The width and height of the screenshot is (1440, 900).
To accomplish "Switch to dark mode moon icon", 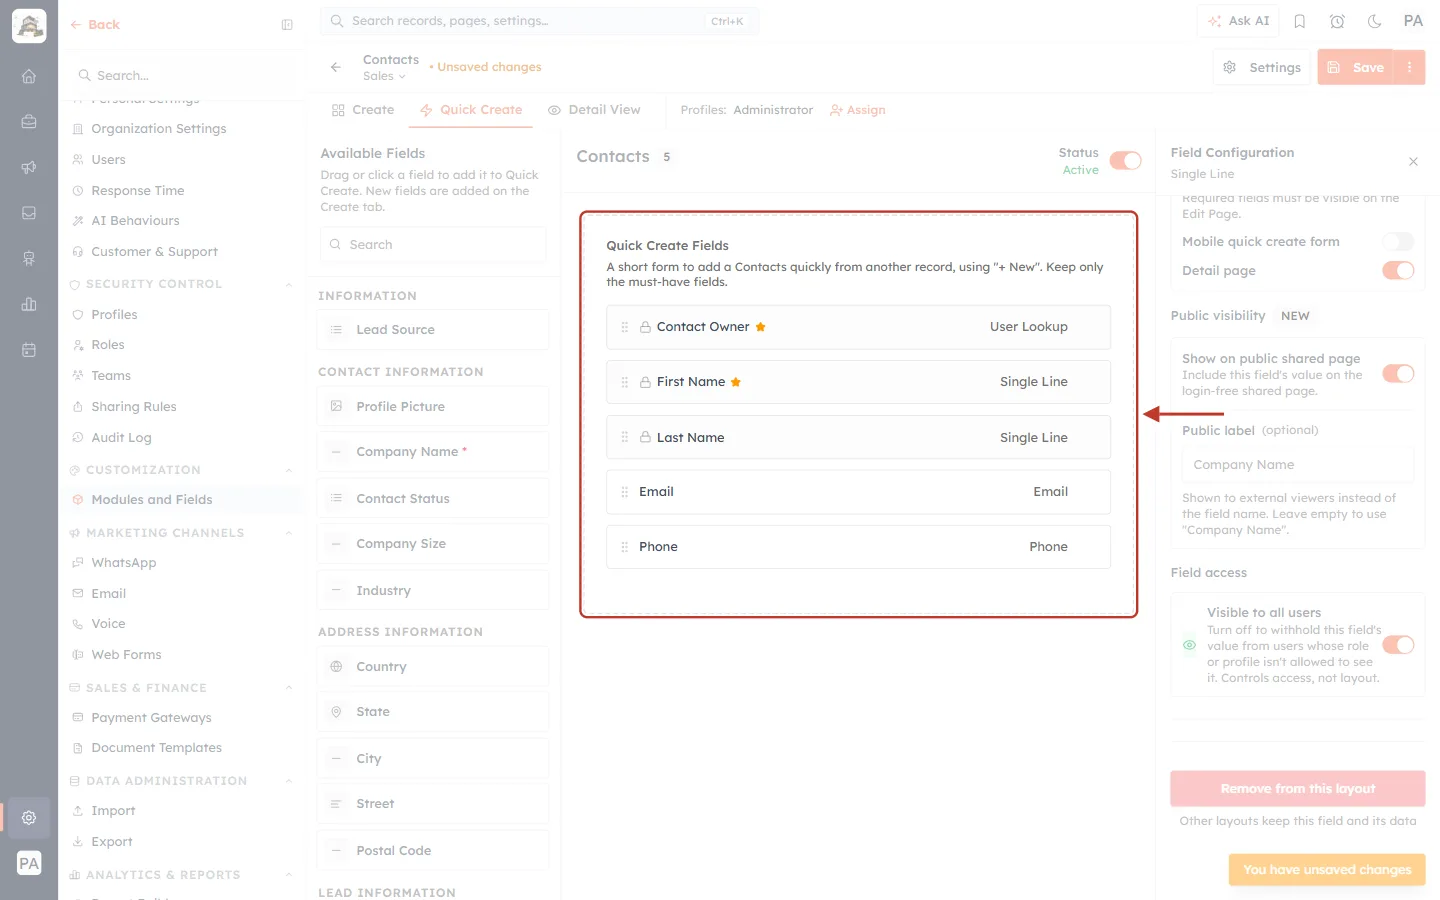I will point(1375,21).
